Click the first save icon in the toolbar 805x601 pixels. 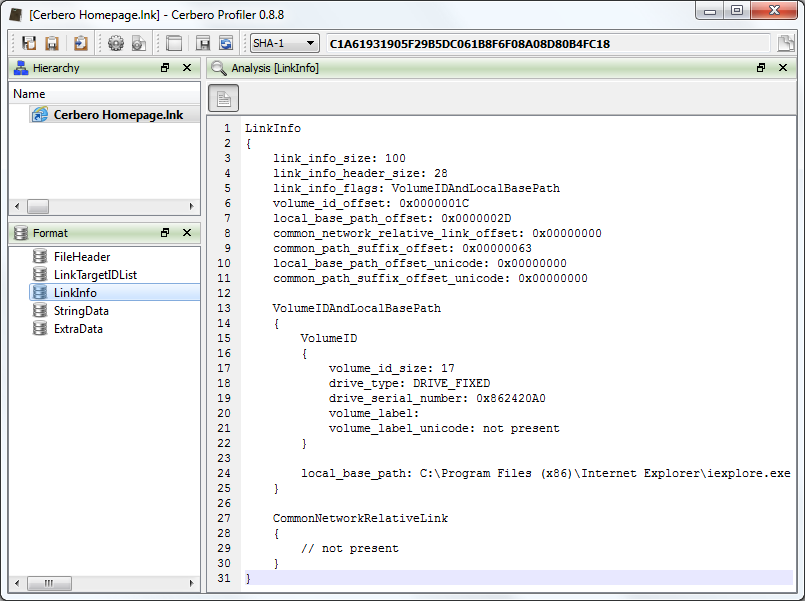coord(28,44)
